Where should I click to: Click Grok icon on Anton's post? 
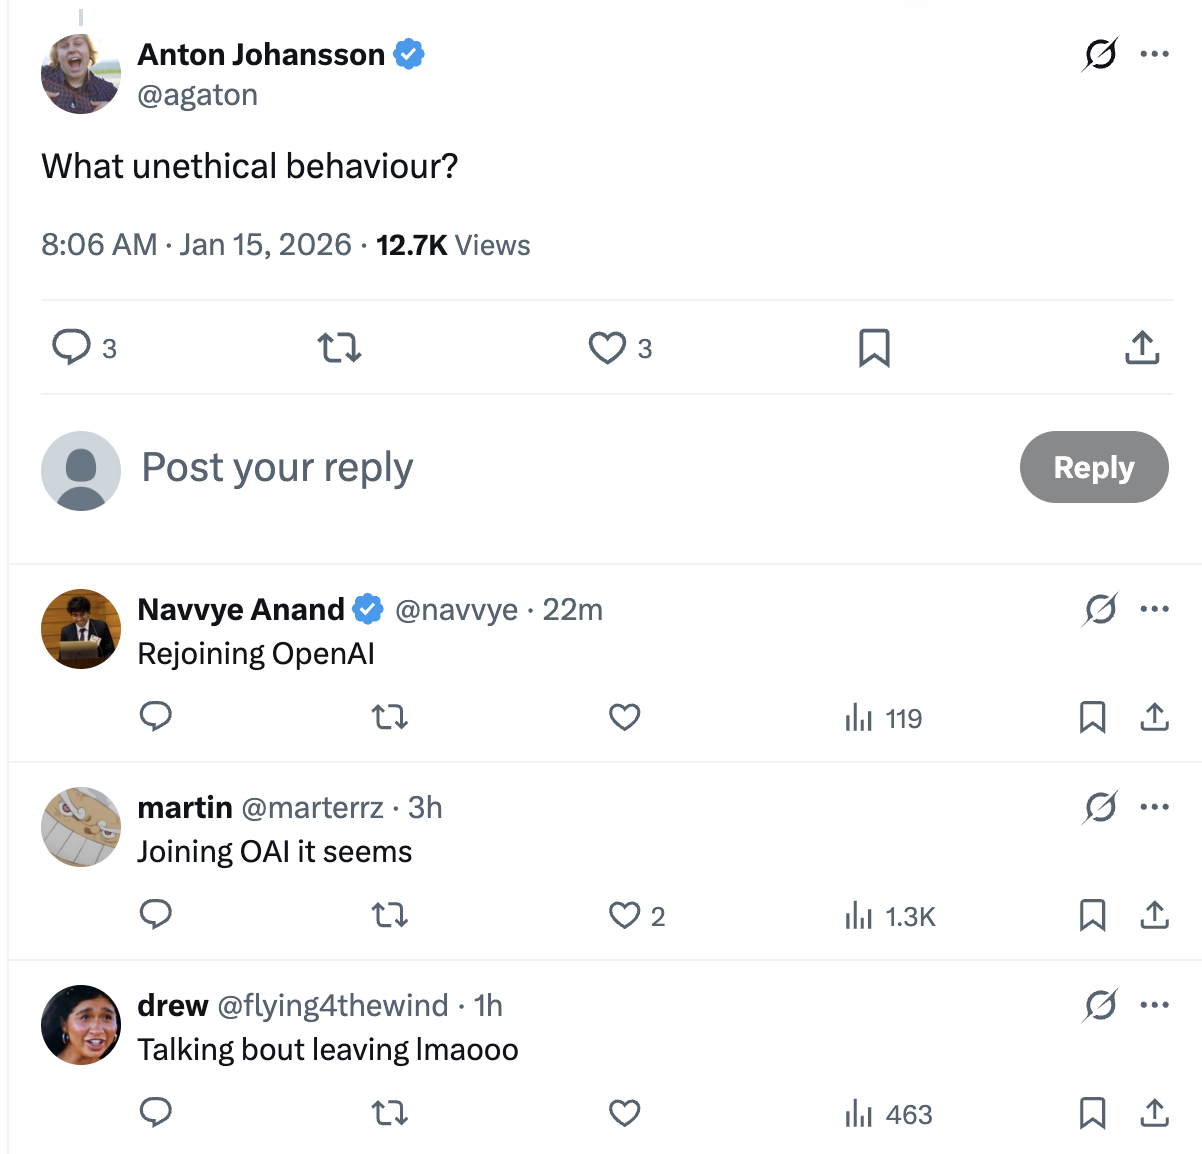coord(1099,54)
